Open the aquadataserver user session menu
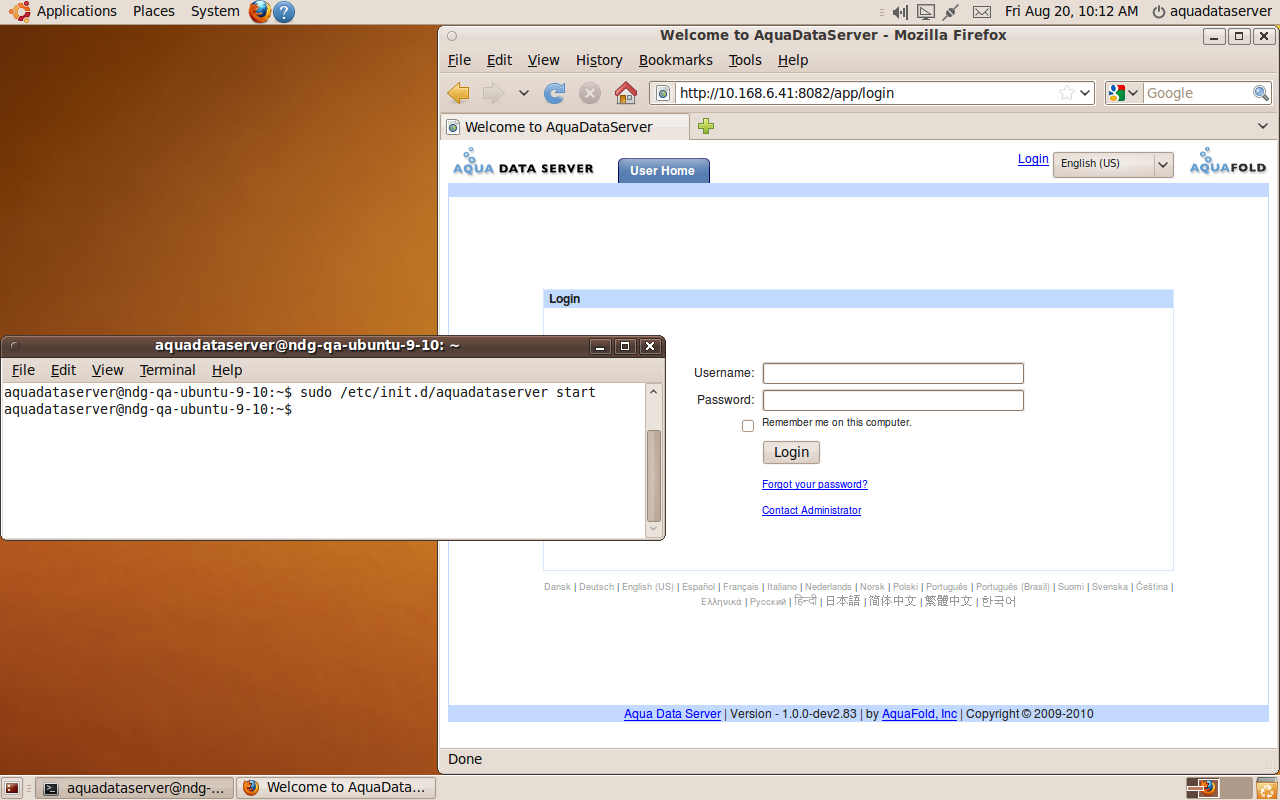This screenshot has height=800, width=1280. (1212, 11)
